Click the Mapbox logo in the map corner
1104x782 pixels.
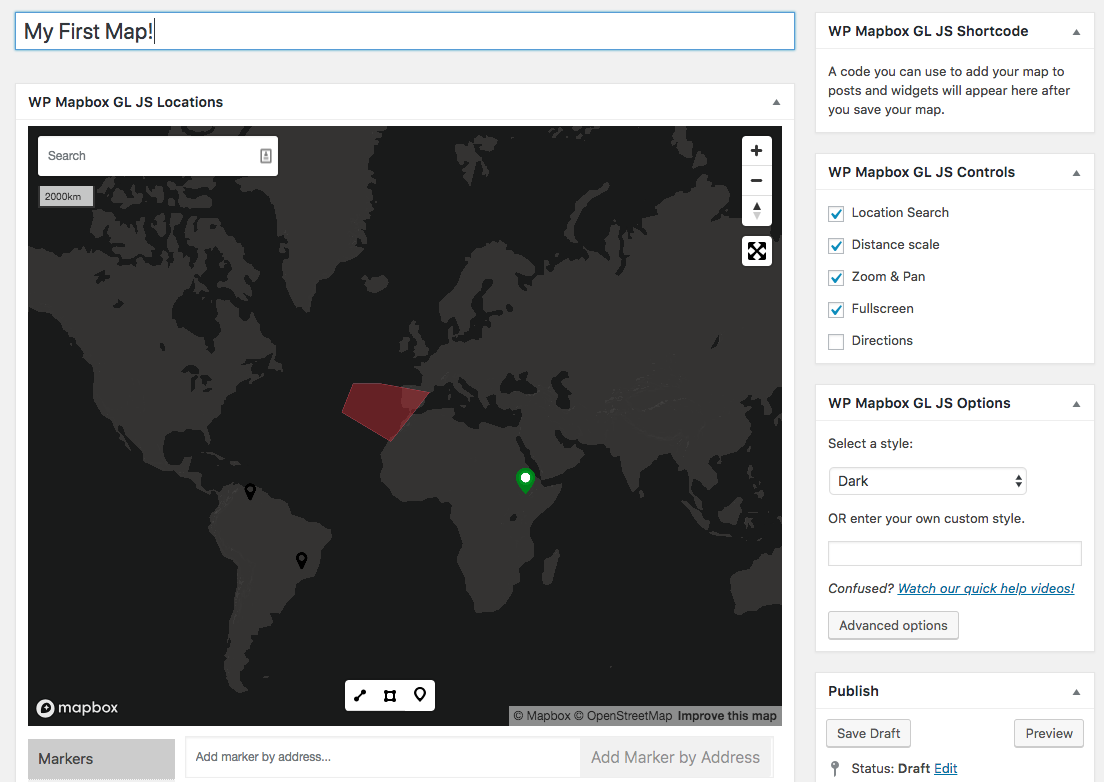[77, 708]
